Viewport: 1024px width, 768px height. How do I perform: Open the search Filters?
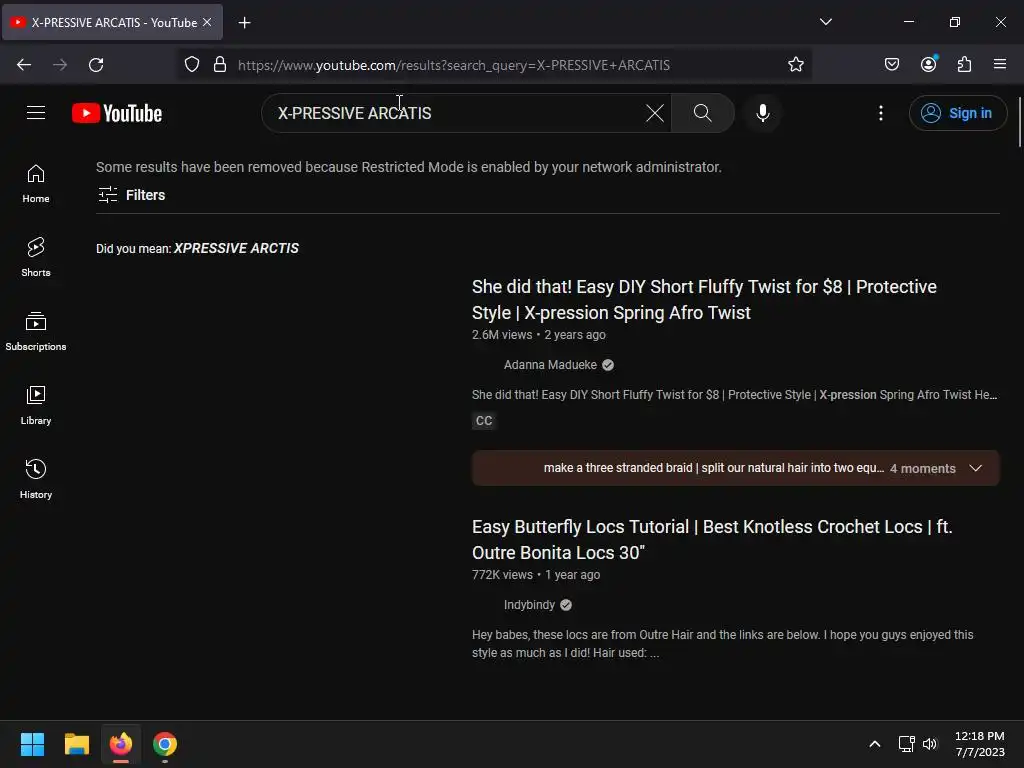(131, 195)
